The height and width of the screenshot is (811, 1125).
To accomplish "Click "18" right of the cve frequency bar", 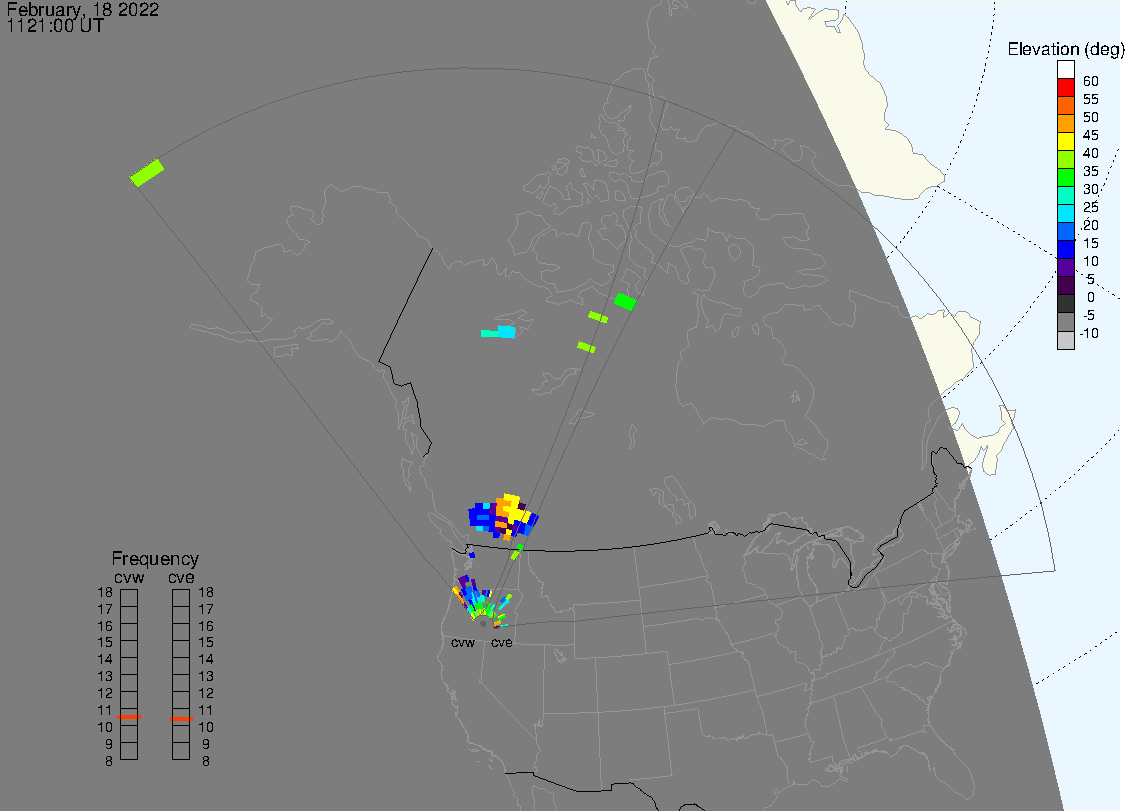I will [206, 592].
